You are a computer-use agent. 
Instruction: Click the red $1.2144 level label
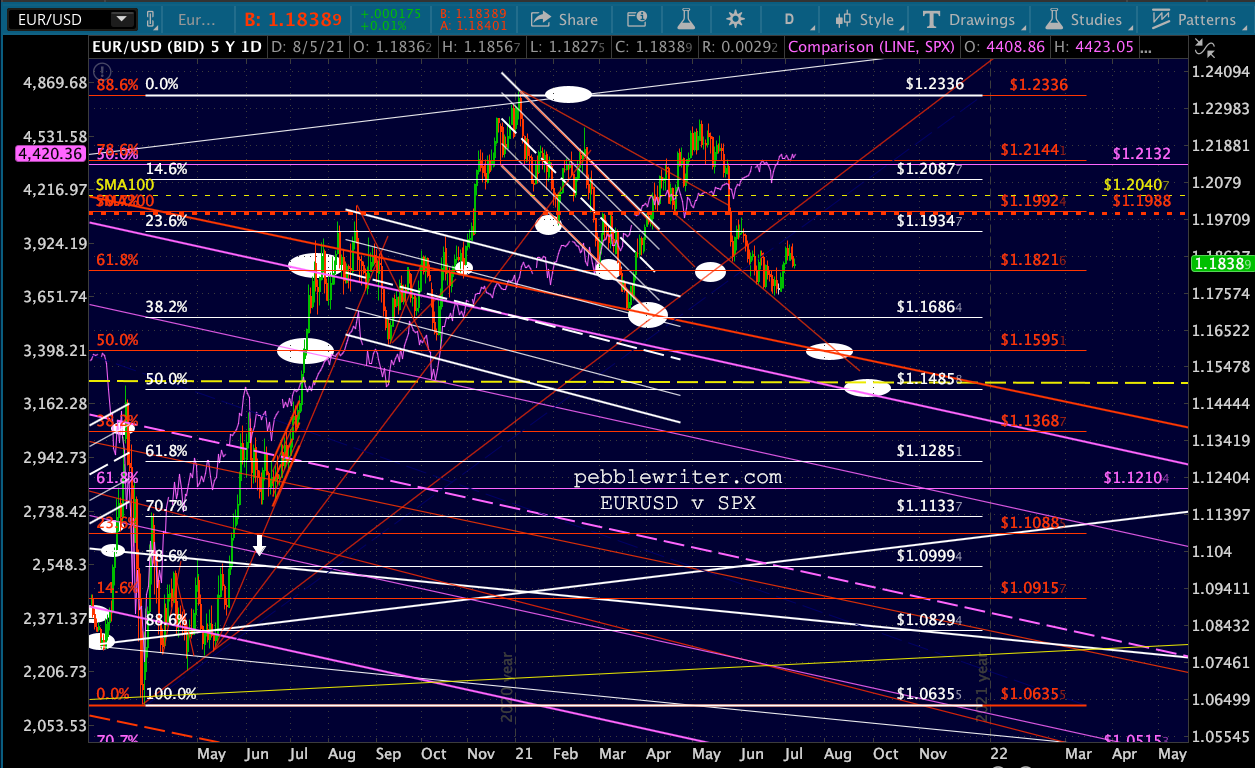[x=1033, y=150]
